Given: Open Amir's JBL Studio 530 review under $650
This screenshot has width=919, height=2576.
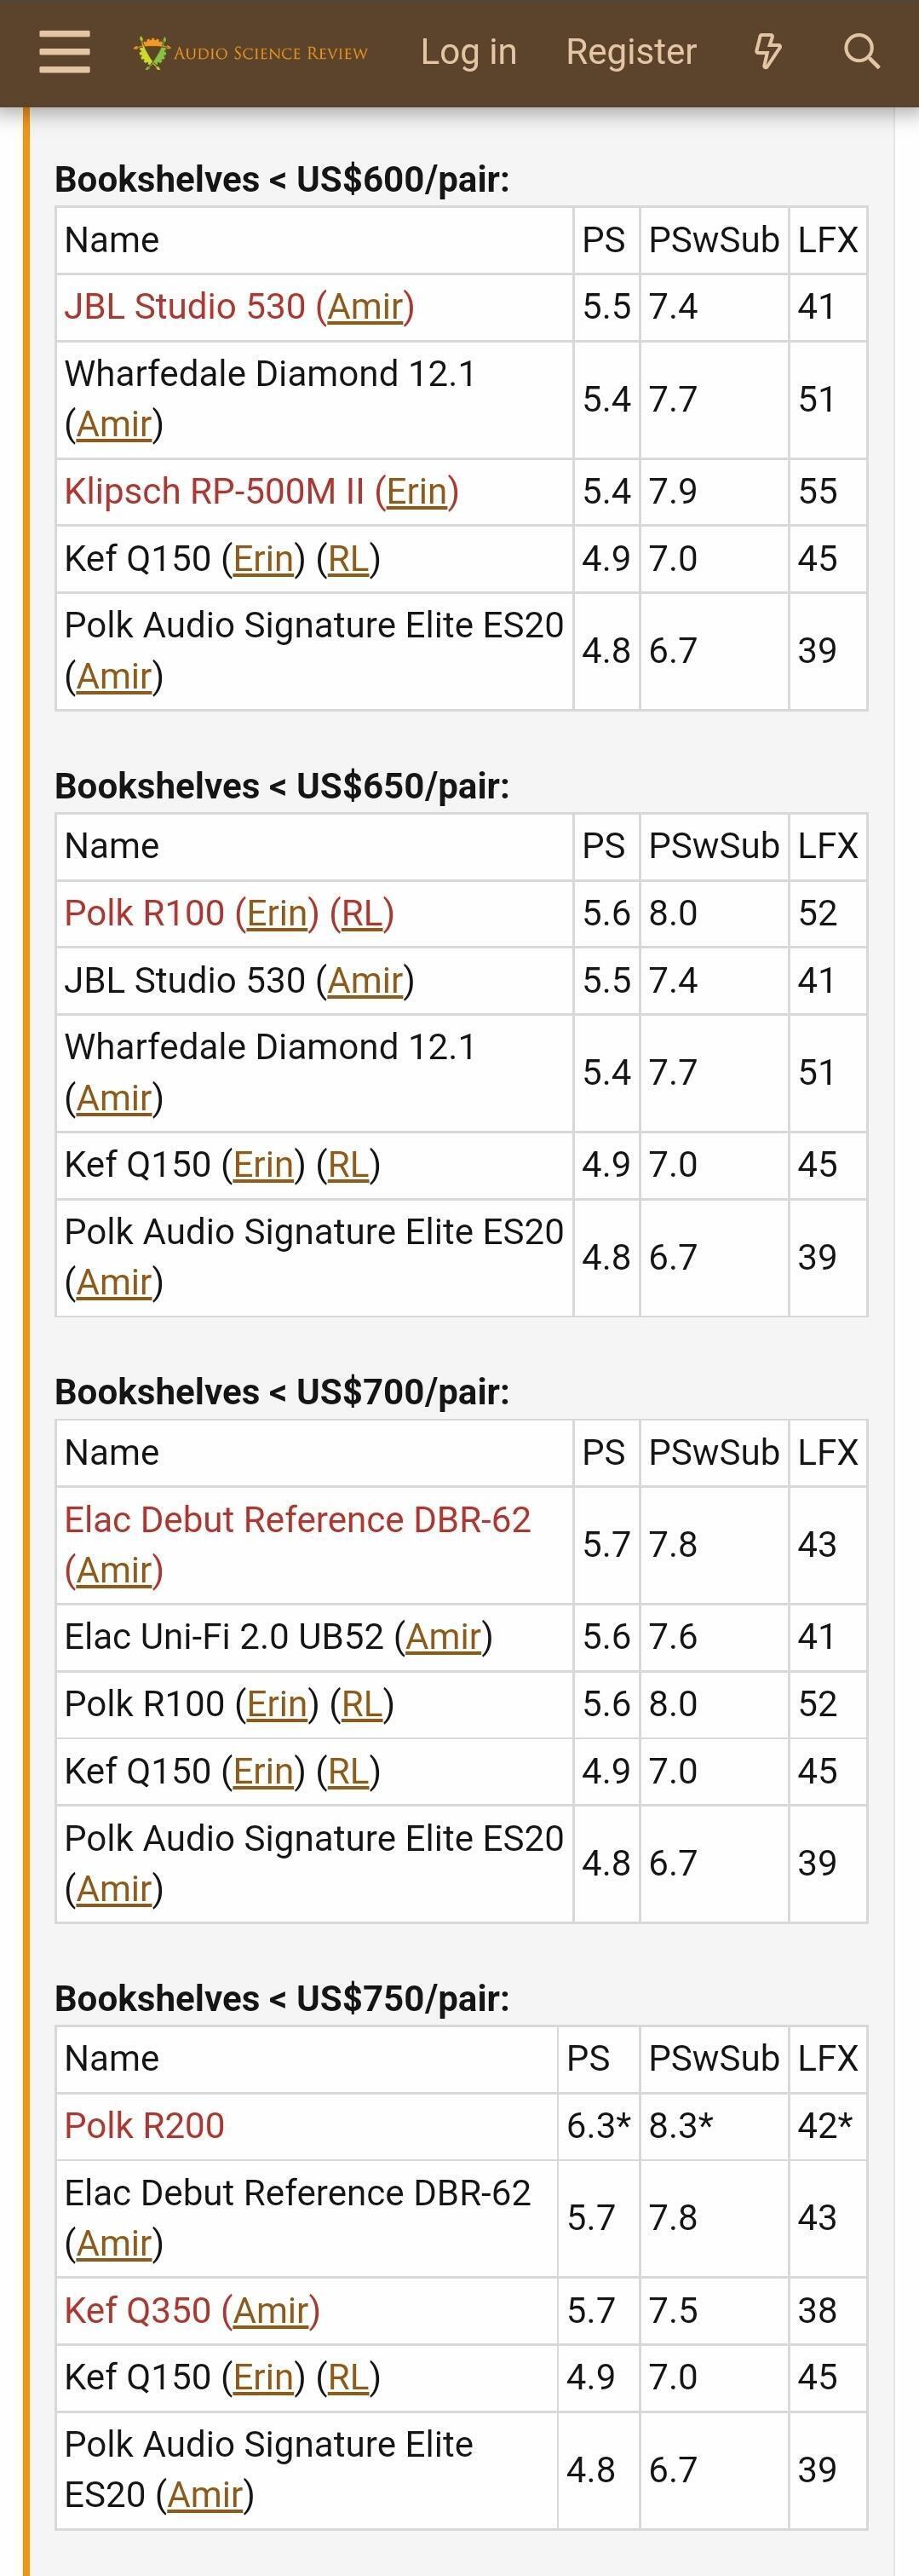Looking at the screenshot, I should 365,981.
